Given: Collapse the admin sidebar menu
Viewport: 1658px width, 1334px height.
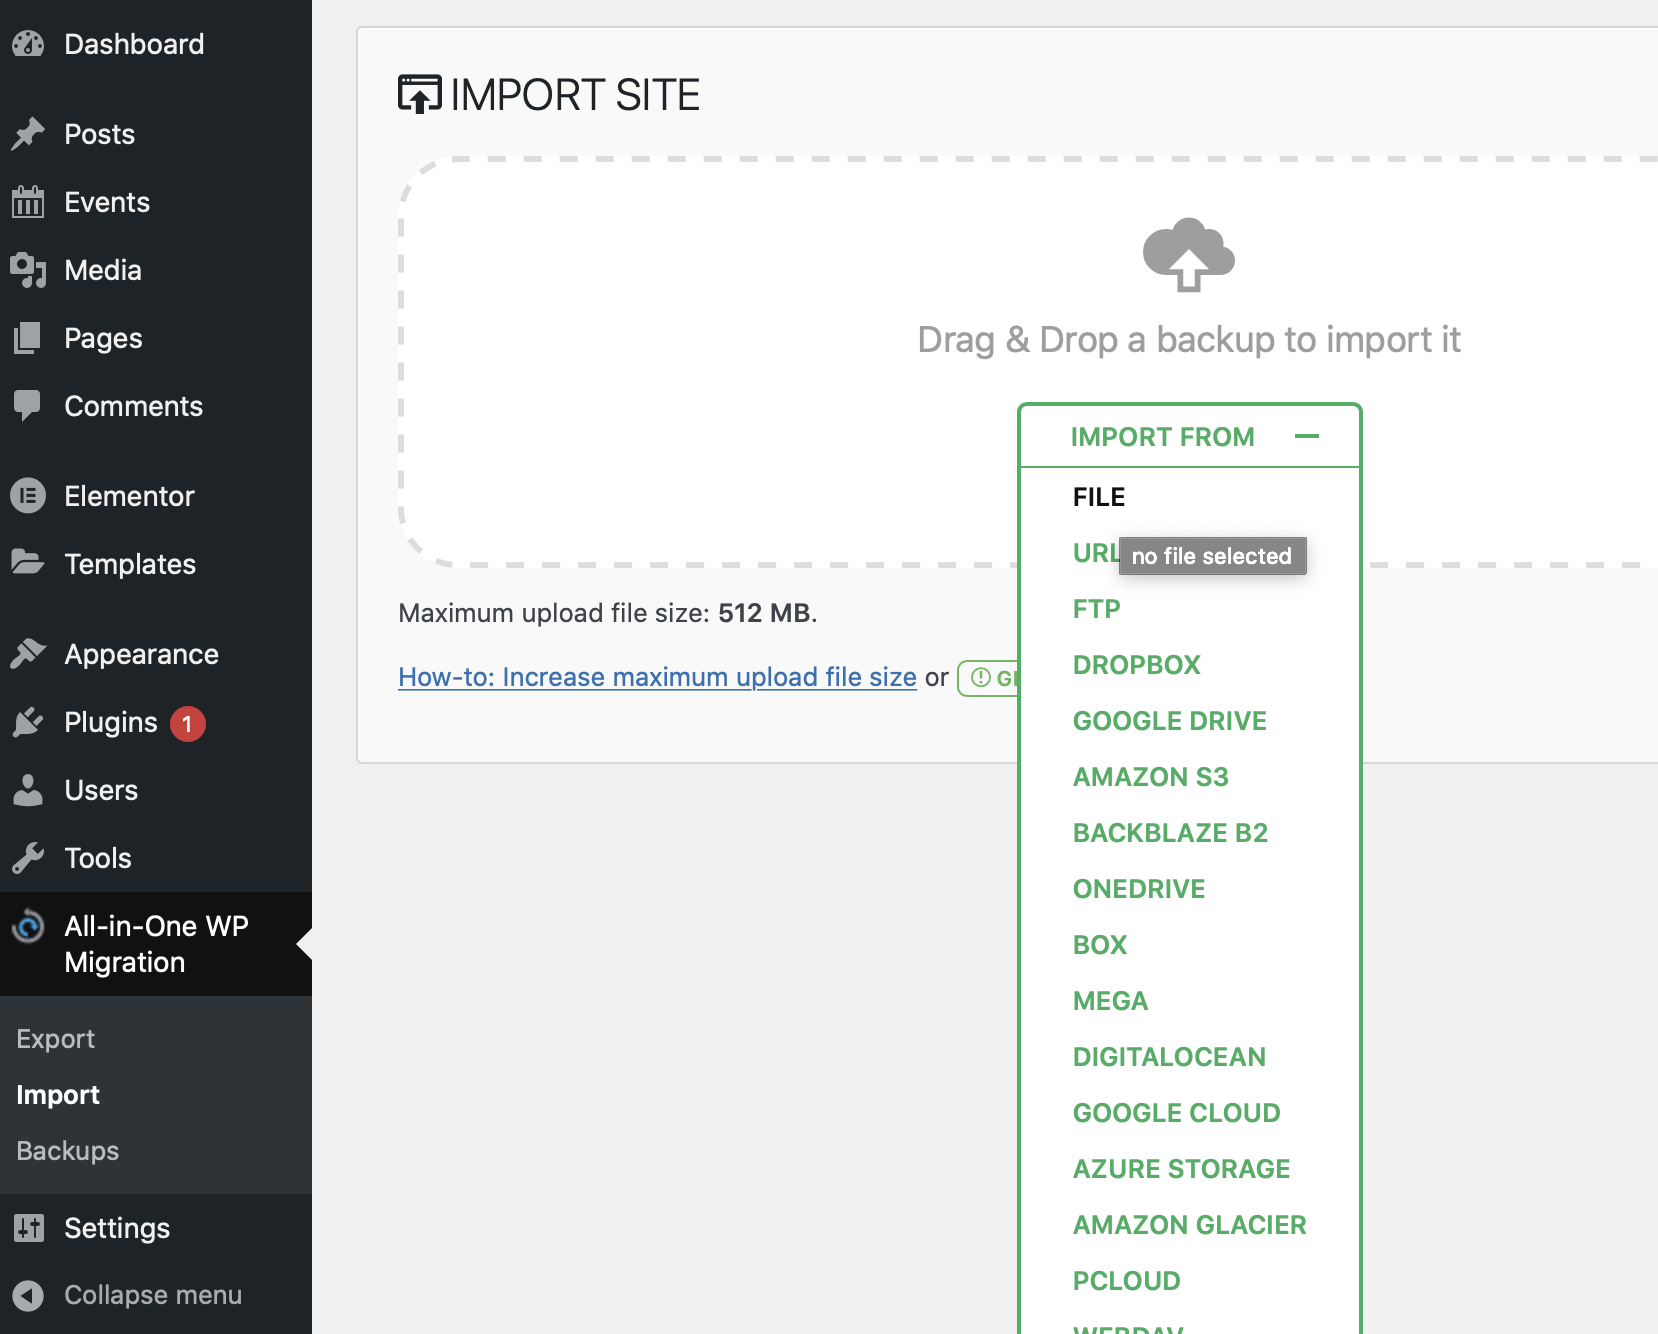Looking at the screenshot, I should (x=152, y=1295).
